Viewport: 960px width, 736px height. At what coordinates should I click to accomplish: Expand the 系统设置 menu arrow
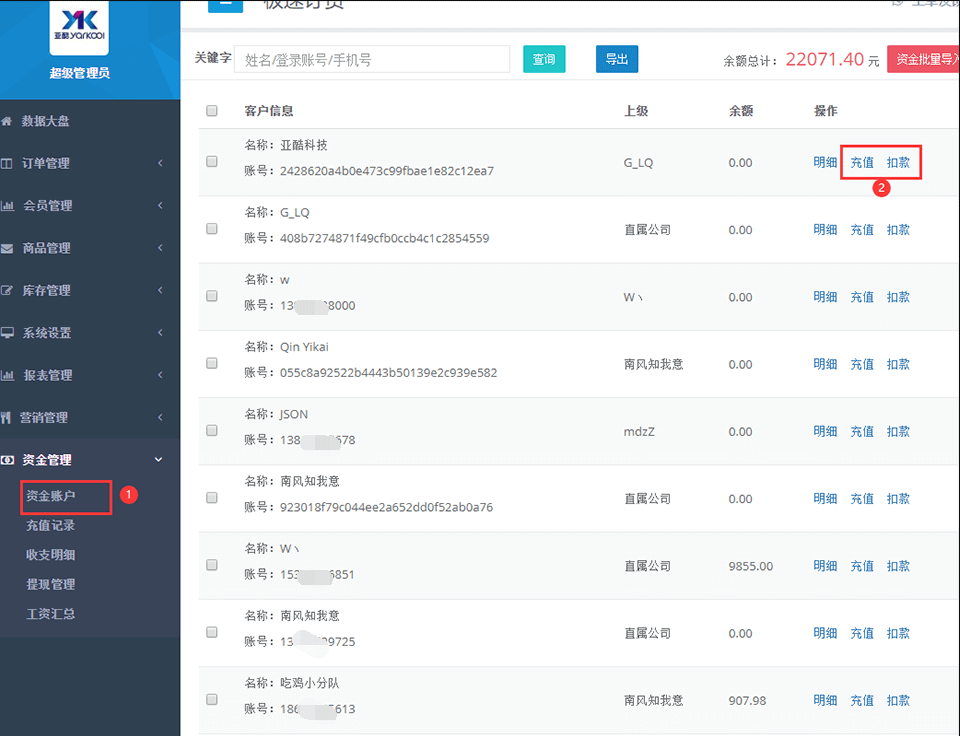(x=160, y=332)
